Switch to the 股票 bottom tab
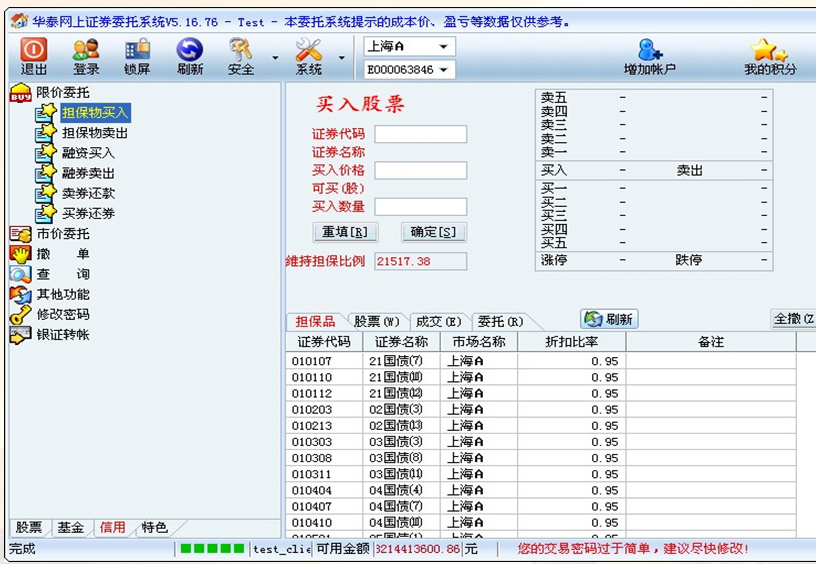The height and width of the screenshot is (564, 816). coord(29,528)
